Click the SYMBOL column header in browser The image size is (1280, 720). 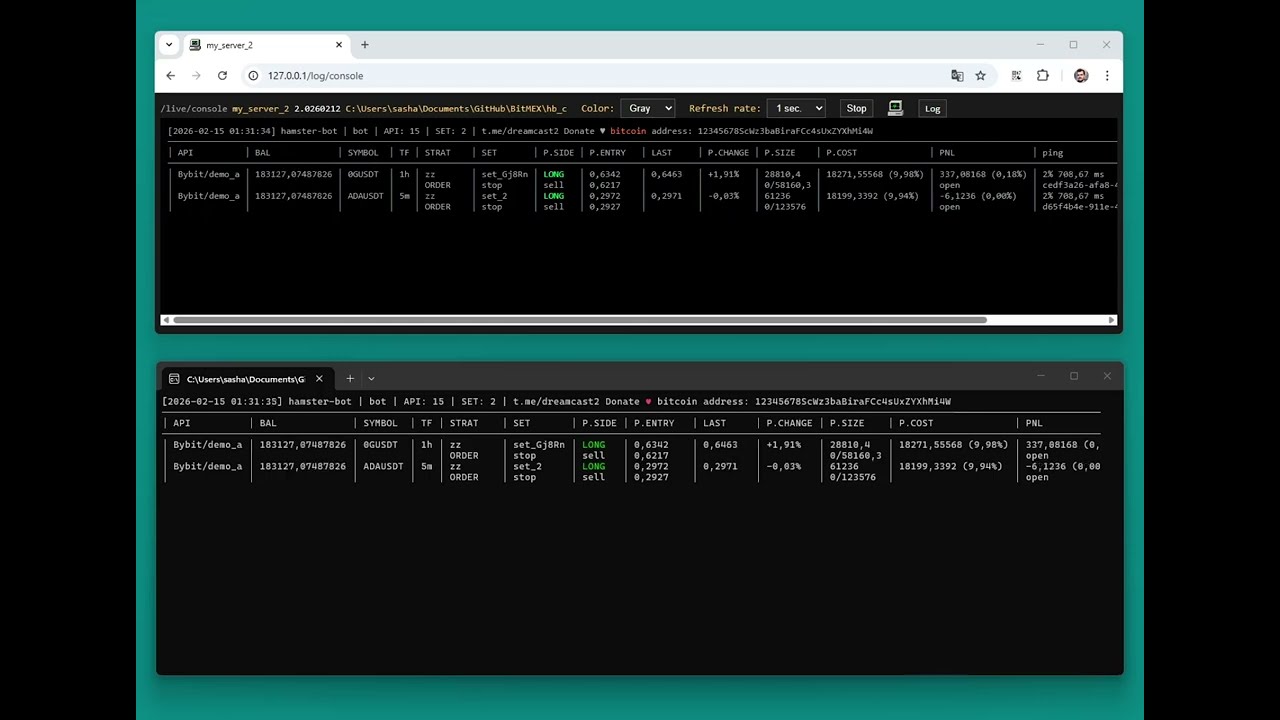point(363,153)
